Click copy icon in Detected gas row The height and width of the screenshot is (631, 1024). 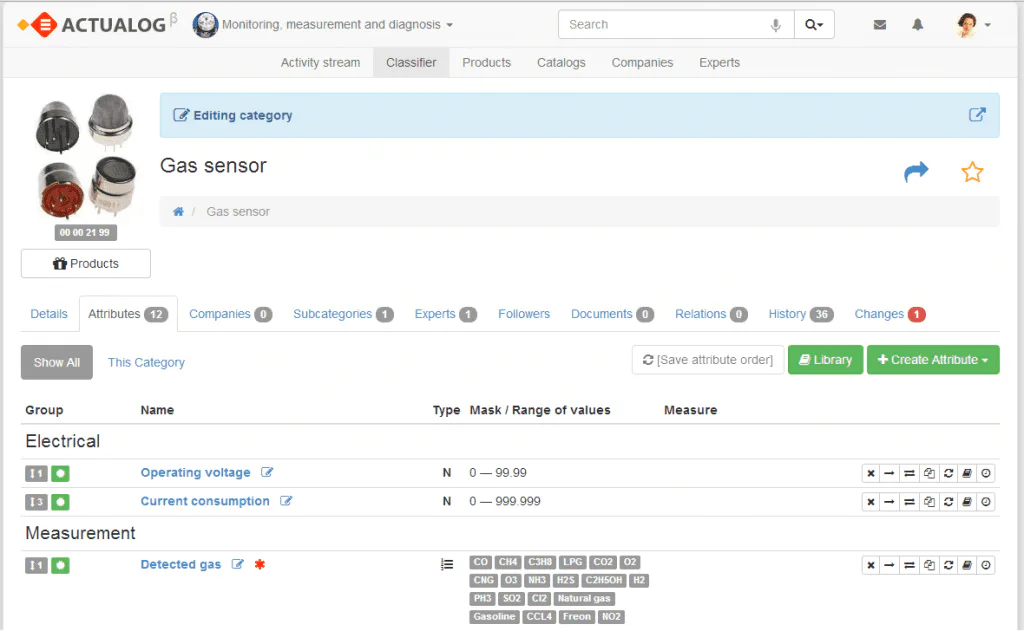pos(929,566)
